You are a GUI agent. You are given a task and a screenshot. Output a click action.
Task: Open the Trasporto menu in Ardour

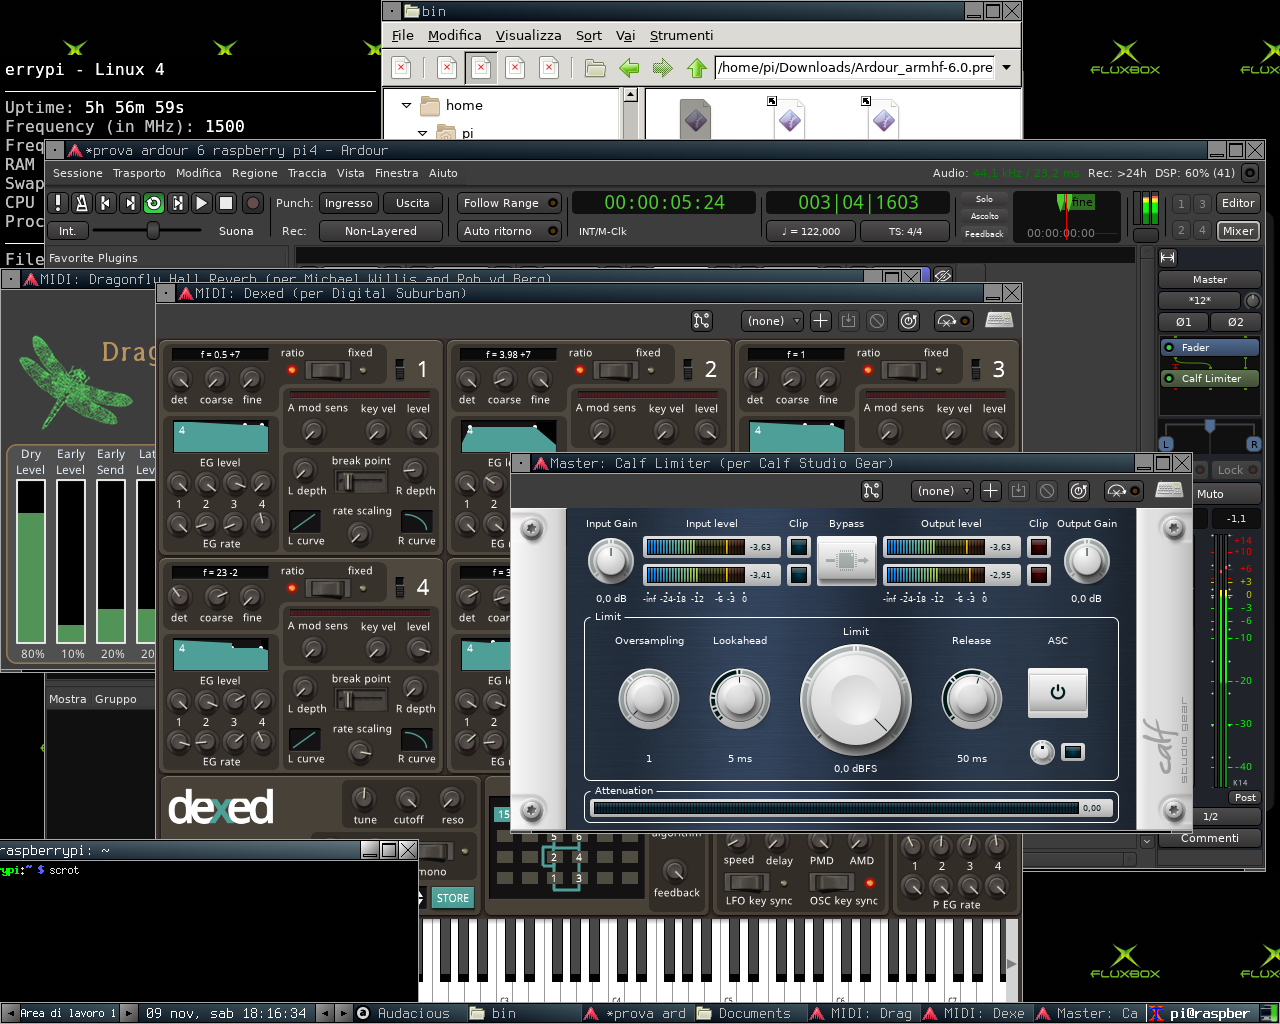pos(139,173)
